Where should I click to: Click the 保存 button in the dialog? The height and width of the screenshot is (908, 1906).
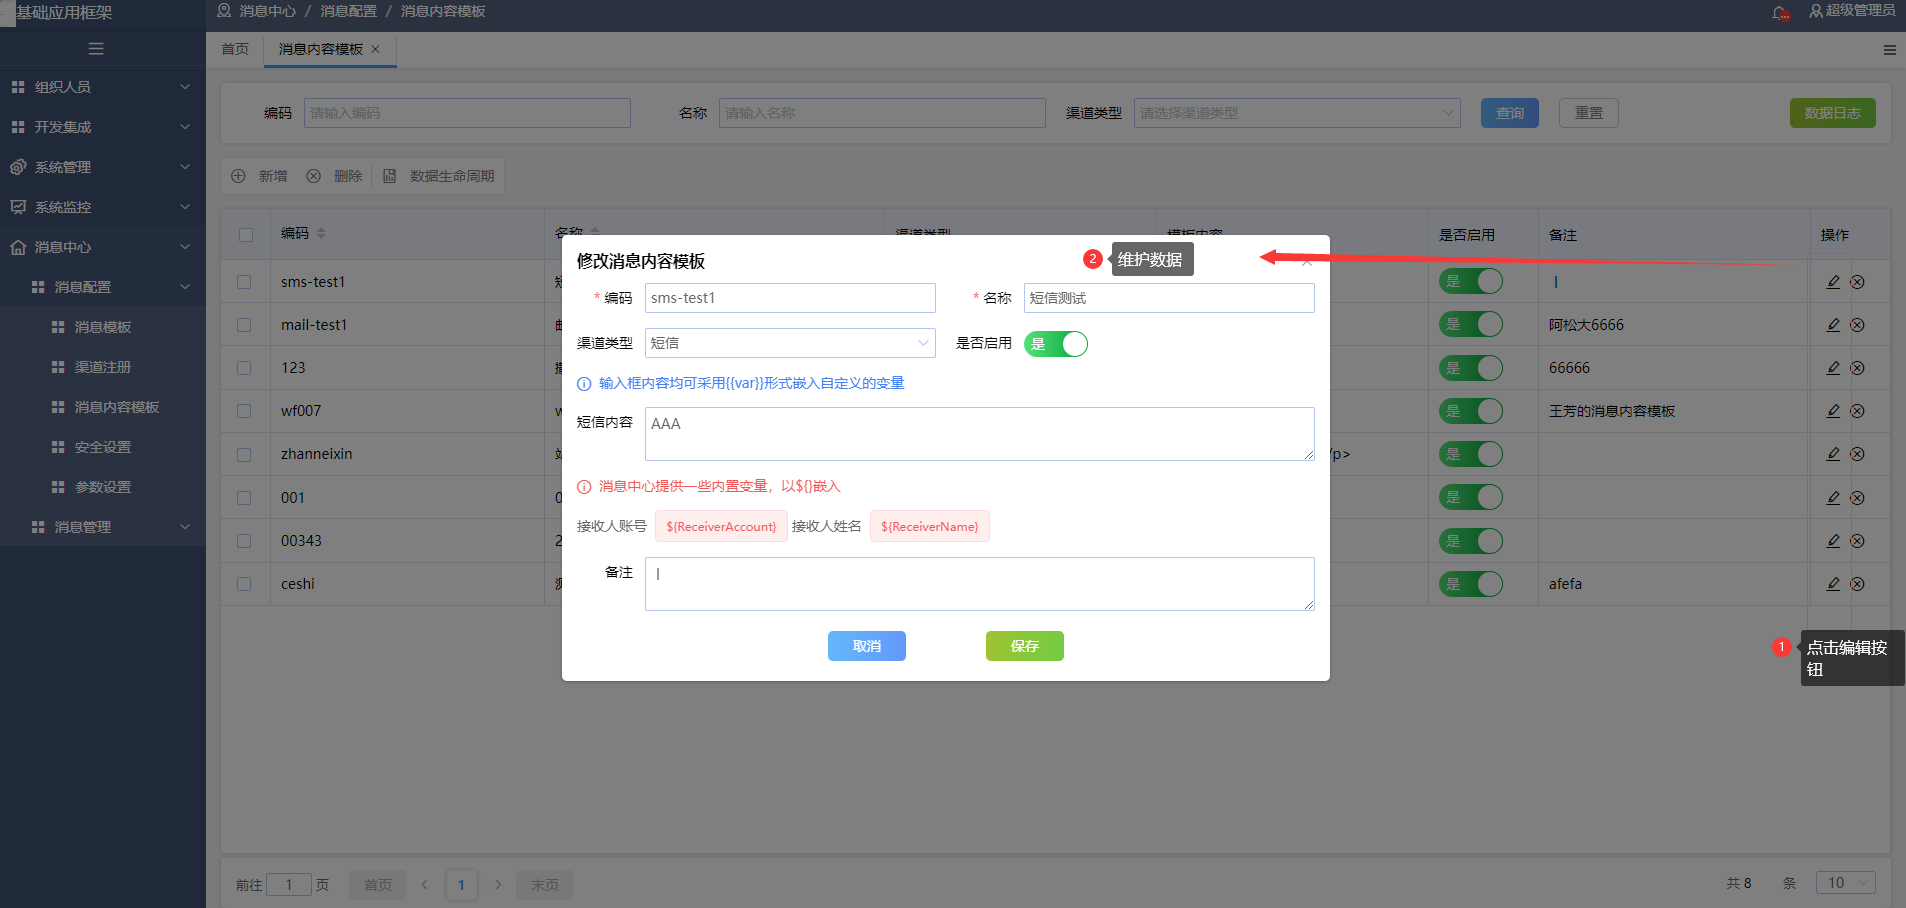[x=1024, y=646]
